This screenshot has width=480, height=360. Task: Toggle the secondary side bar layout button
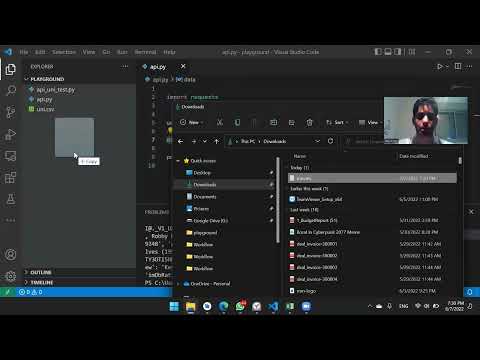pos(398,52)
